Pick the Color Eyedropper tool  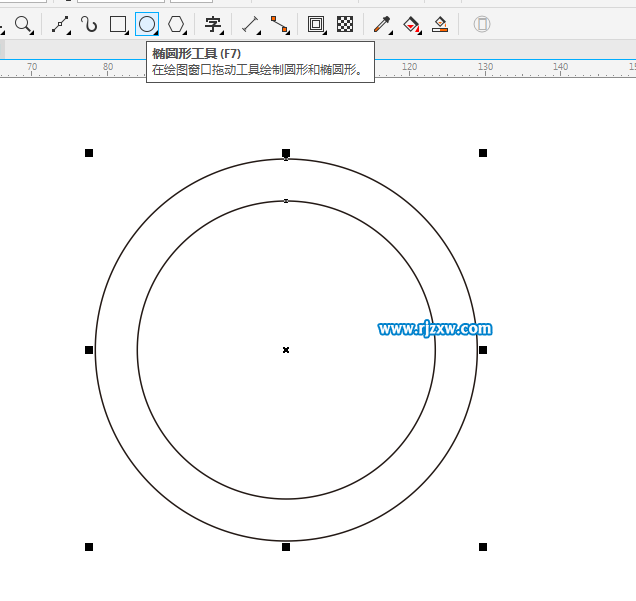(381, 24)
